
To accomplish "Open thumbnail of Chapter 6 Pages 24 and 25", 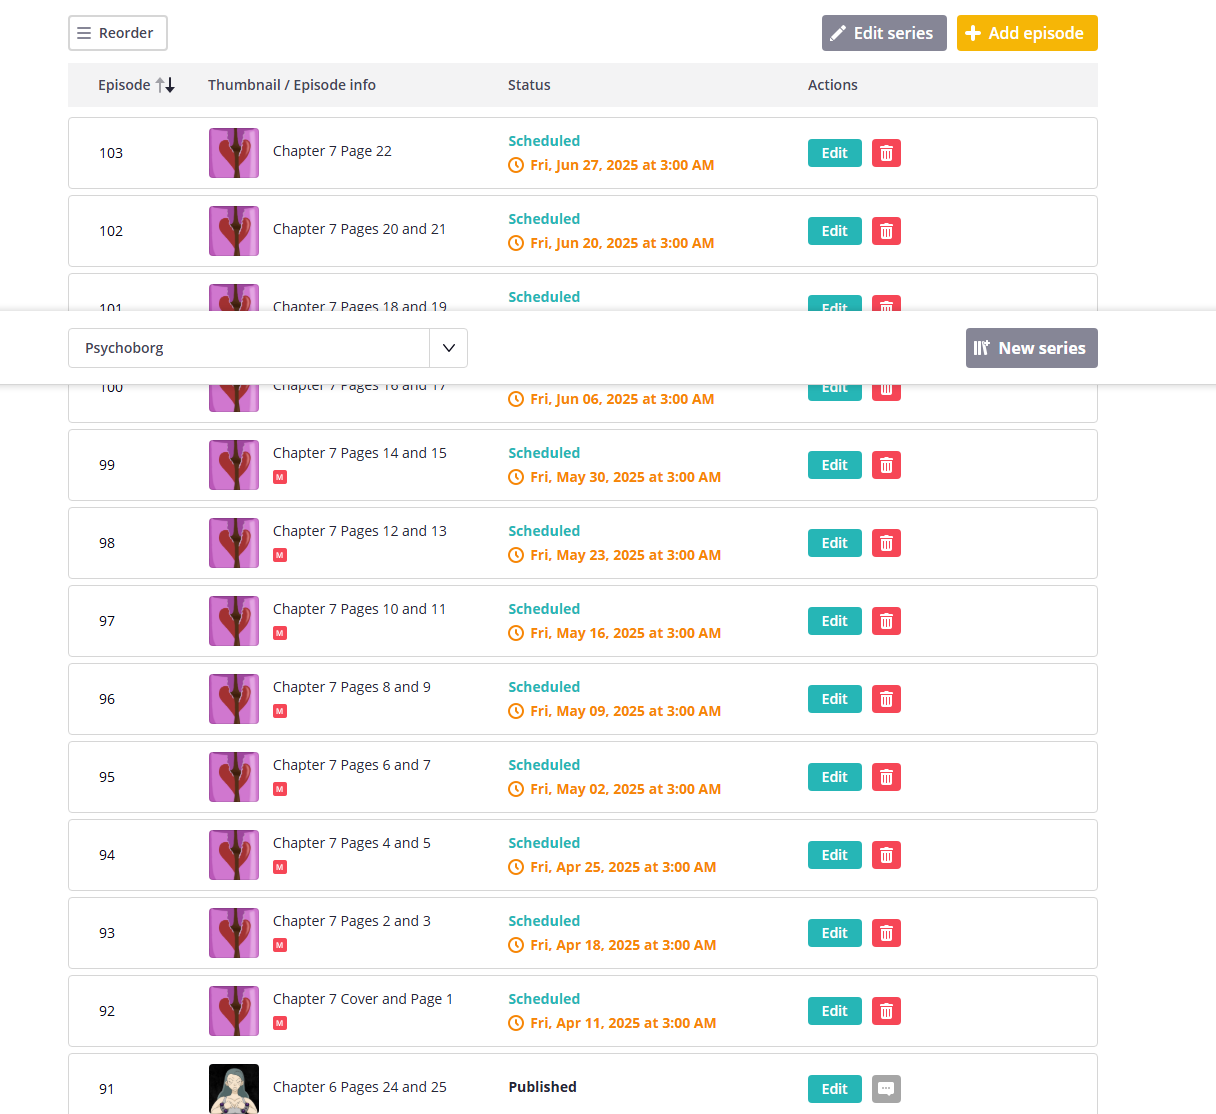I will [234, 1089].
